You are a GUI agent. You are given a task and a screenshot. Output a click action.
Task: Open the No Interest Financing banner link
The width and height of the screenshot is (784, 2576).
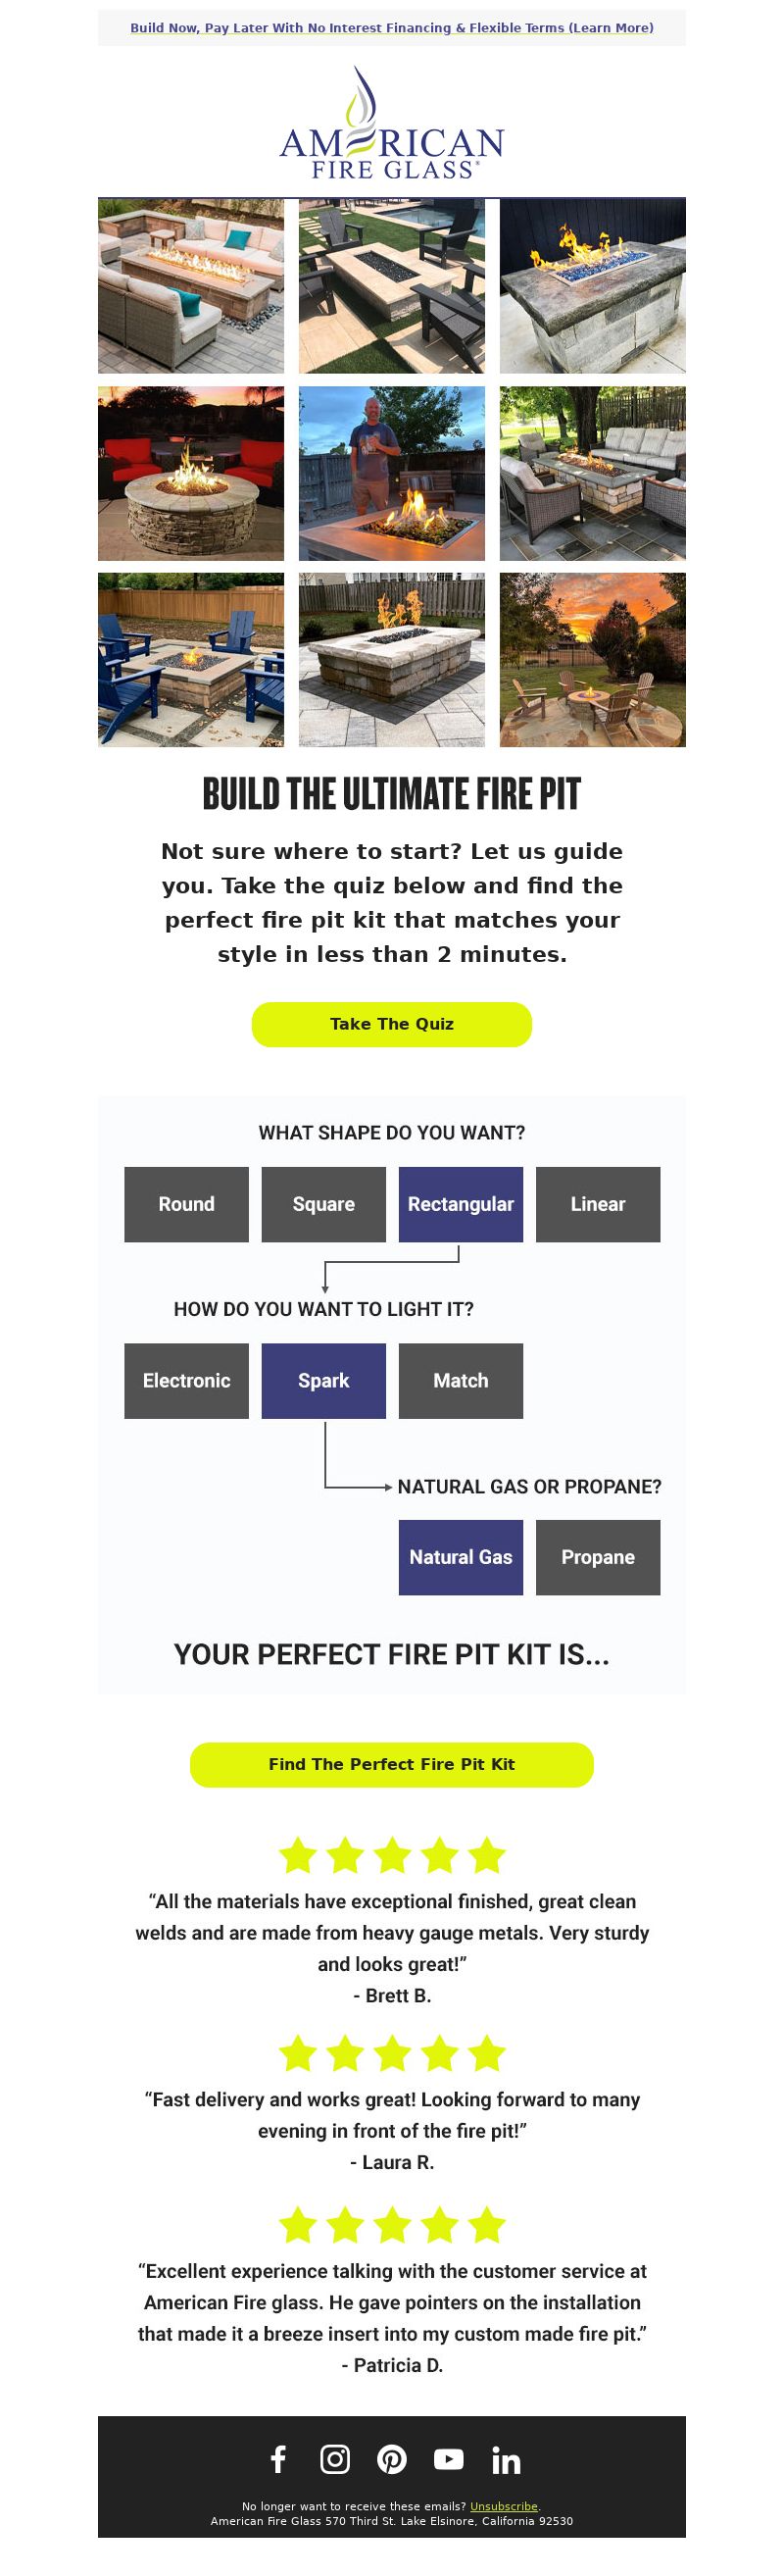392,28
